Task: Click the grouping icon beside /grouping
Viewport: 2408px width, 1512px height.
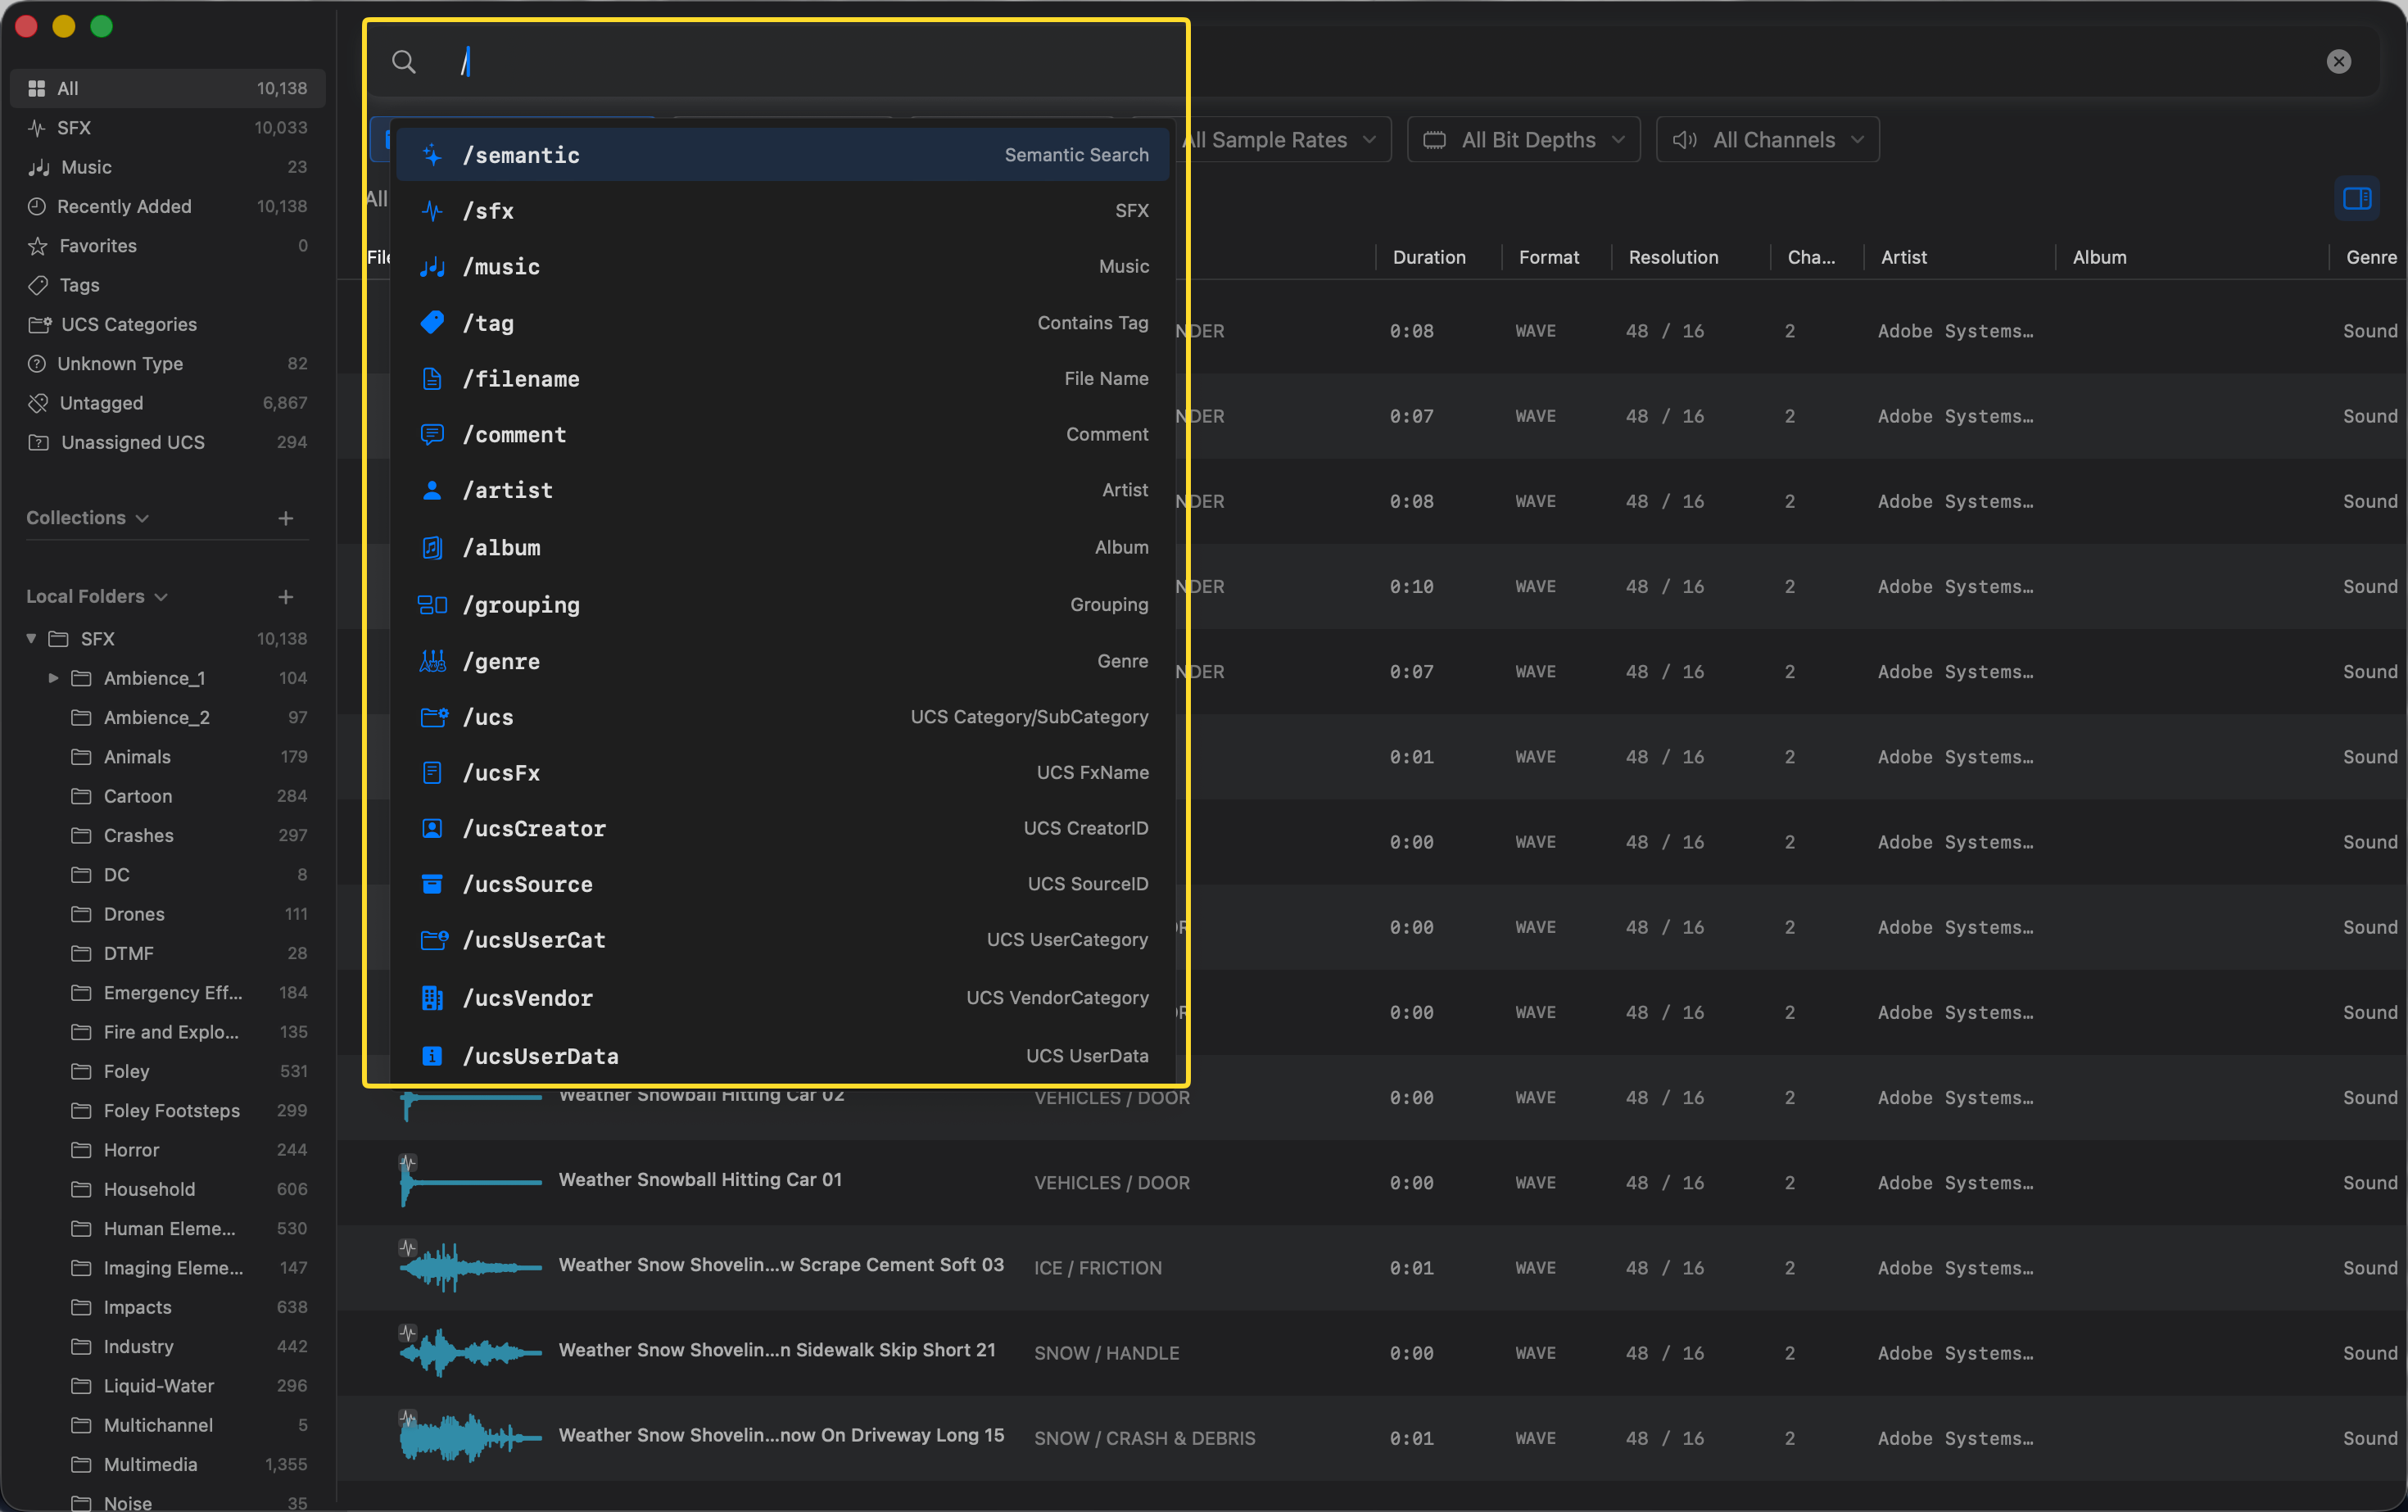Action: click(432, 605)
